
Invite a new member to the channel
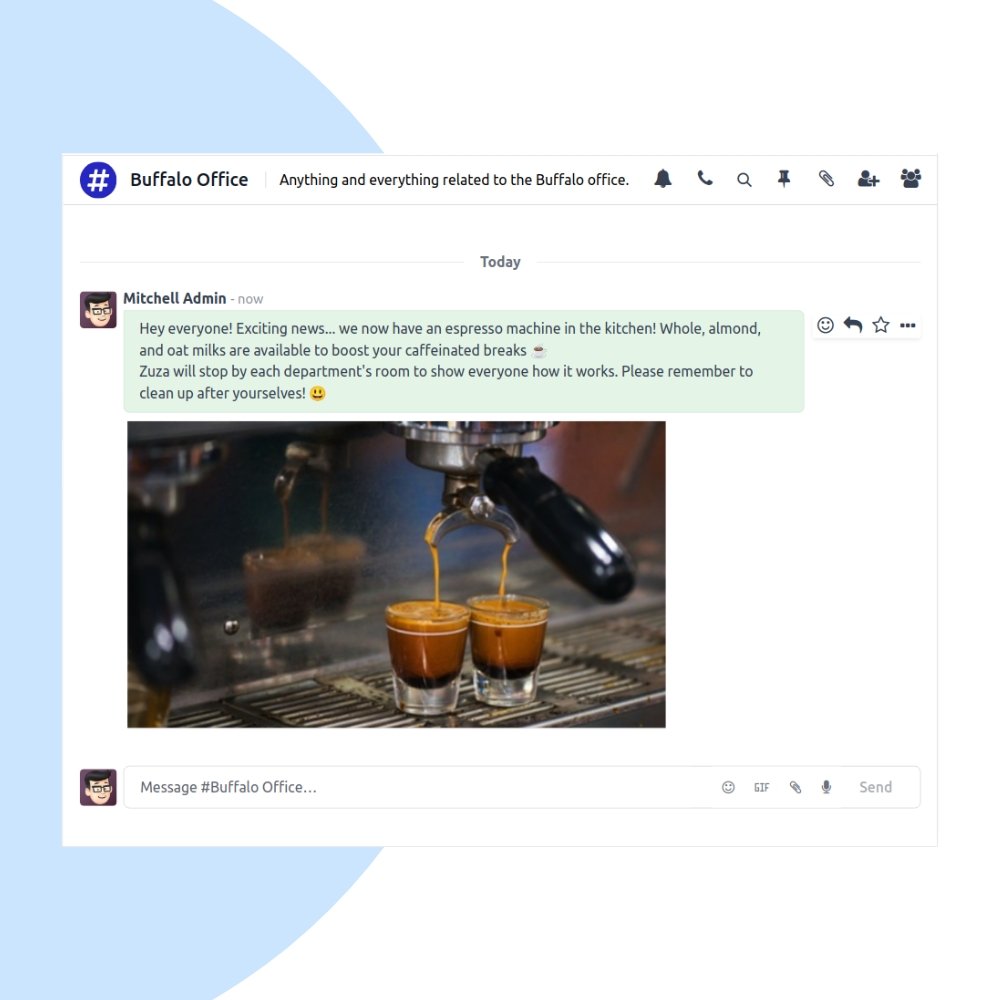pyautogui.click(x=867, y=179)
